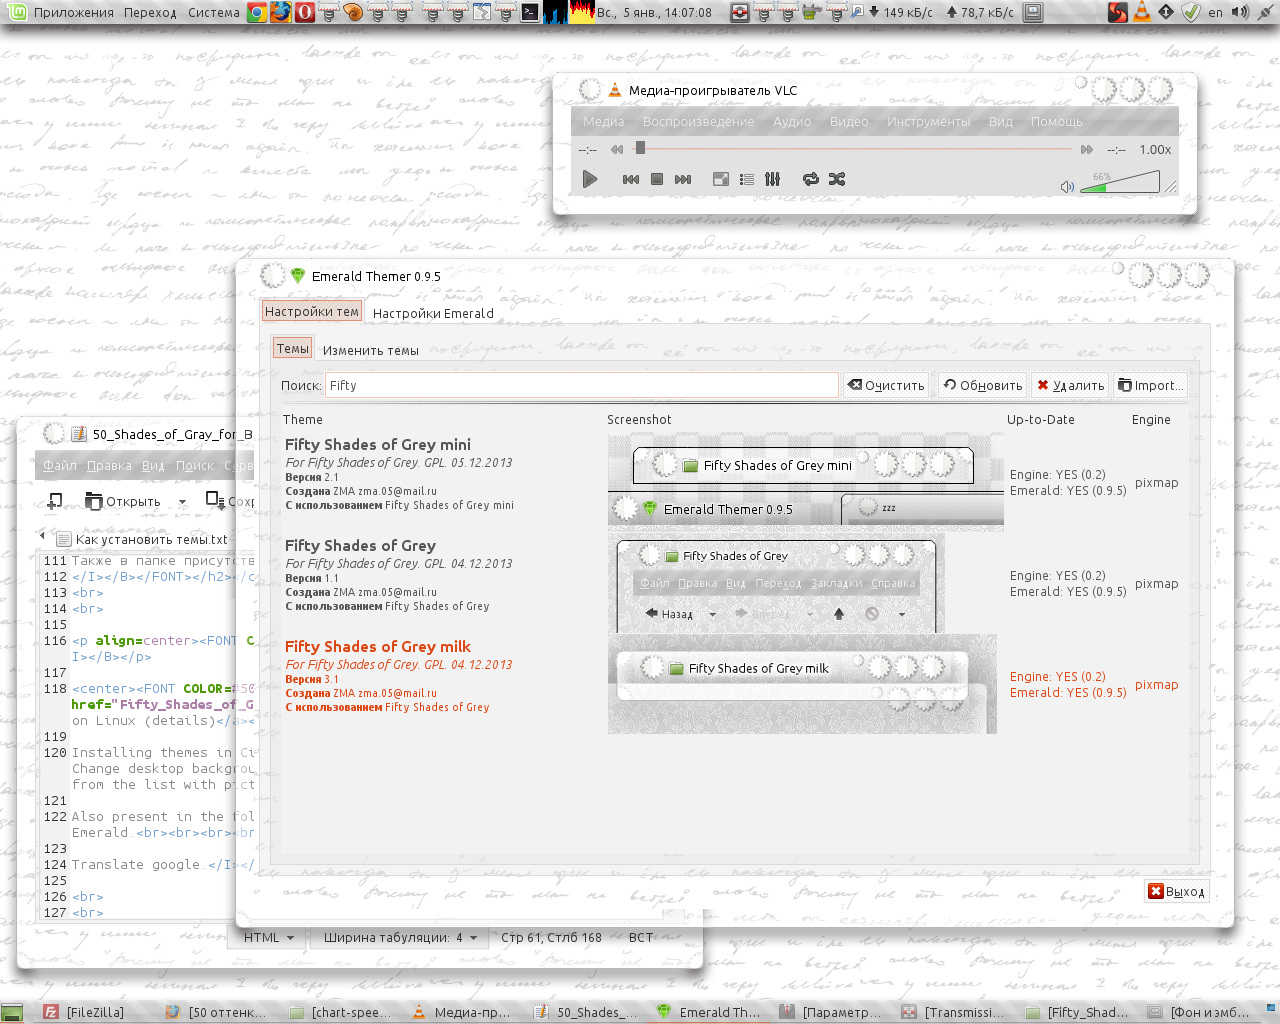Exit Emerald Themer with Выход
1280x1024 pixels.
coord(1177,891)
